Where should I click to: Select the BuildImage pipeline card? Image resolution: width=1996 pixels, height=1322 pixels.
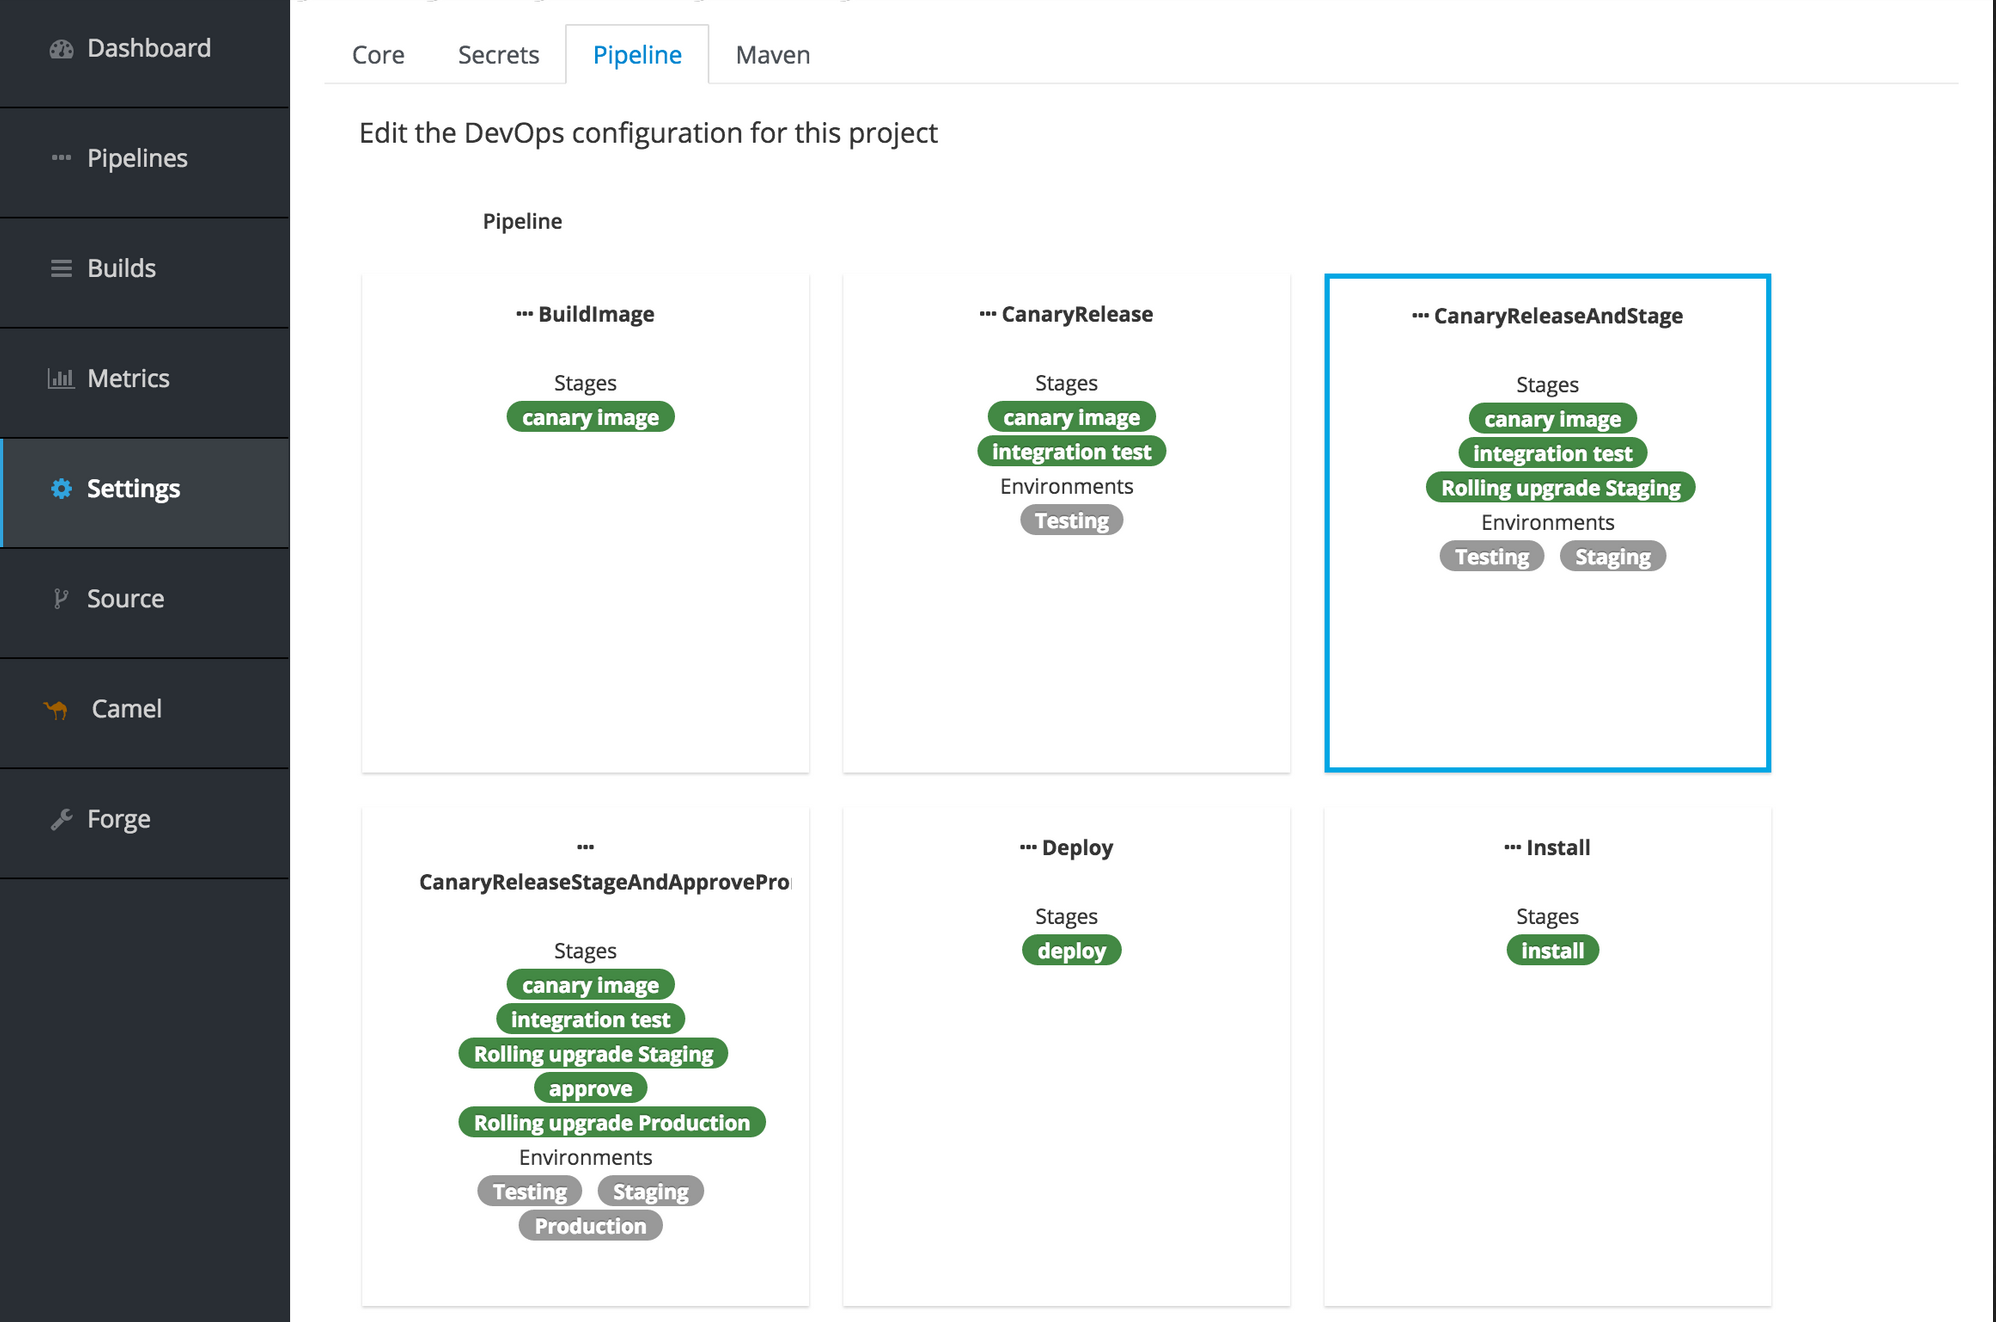point(585,522)
